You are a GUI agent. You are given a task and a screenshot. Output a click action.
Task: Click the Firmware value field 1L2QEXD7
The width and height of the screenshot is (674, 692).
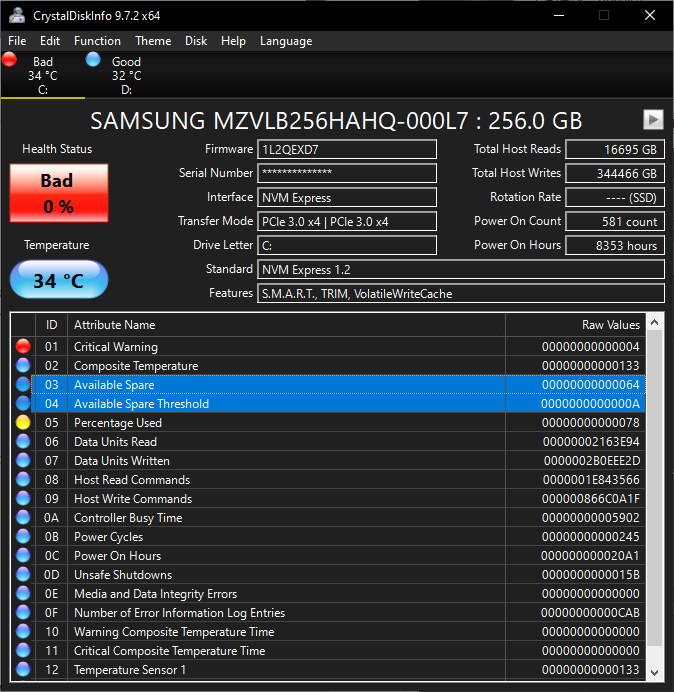pos(347,150)
